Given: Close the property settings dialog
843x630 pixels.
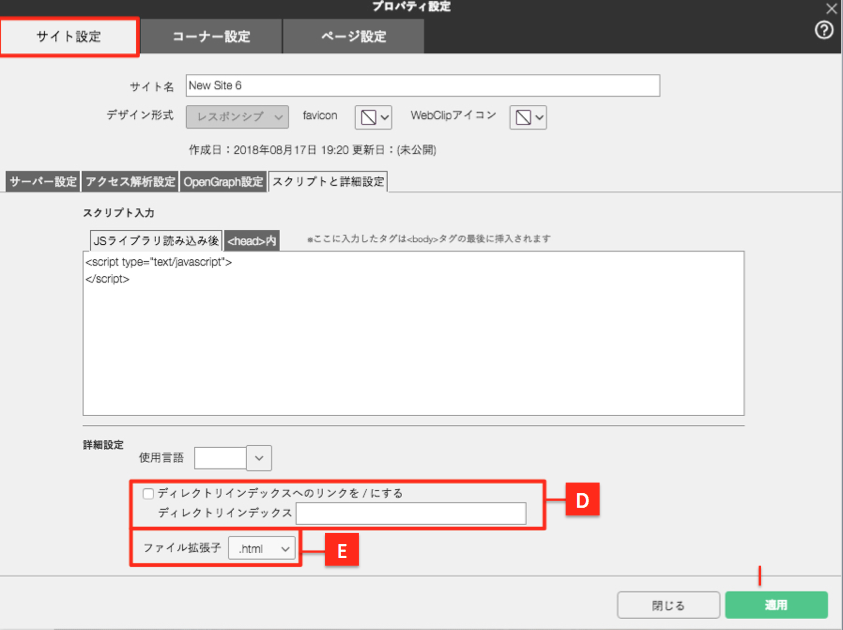Looking at the screenshot, I should pyautogui.click(x=831, y=8).
